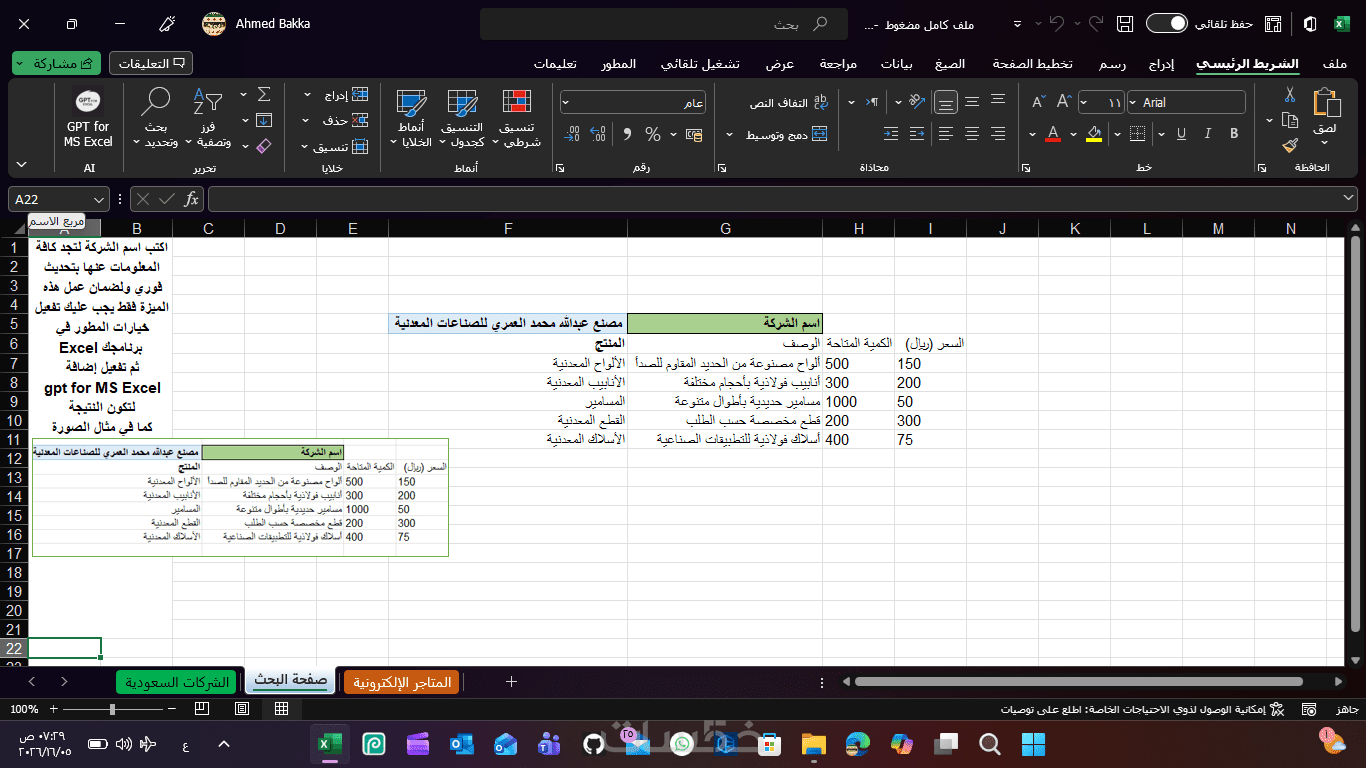Click the Insert Function fx icon
Viewport: 1366px width, 768px height.
[191, 199]
